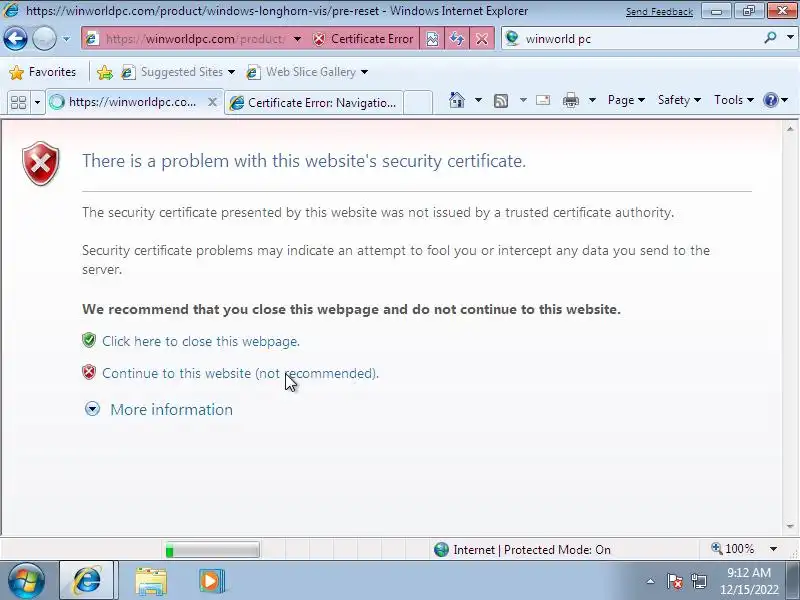This screenshot has height=600, width=800.
Task: Open the Suggested Sites link
Action: point(178,72)
